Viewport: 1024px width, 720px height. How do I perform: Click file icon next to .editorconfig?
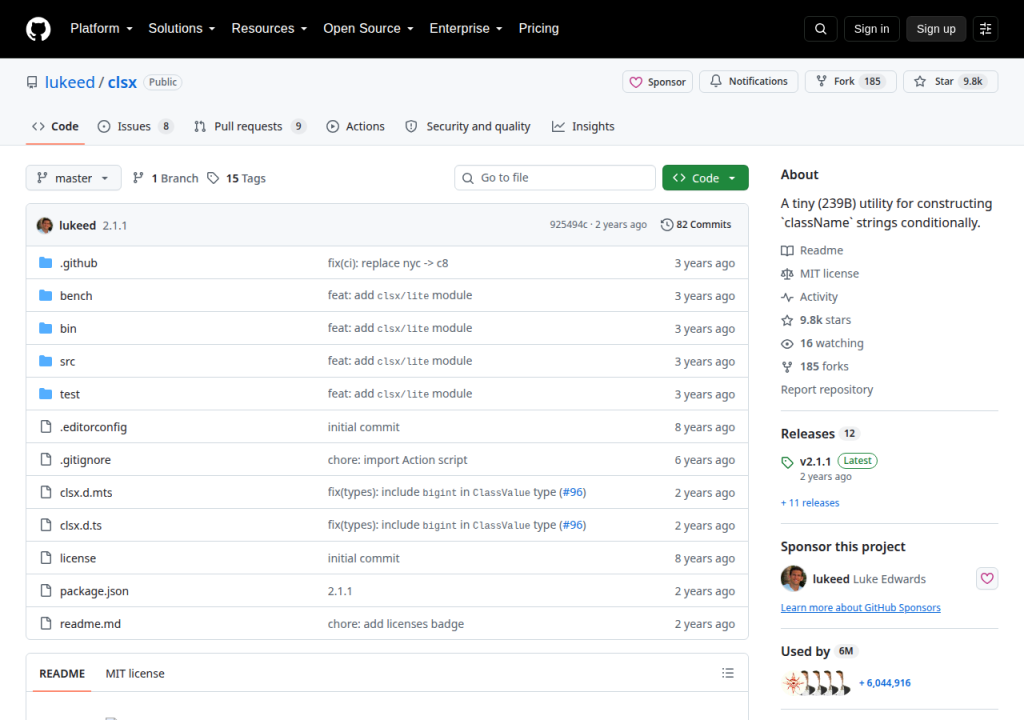46,427
